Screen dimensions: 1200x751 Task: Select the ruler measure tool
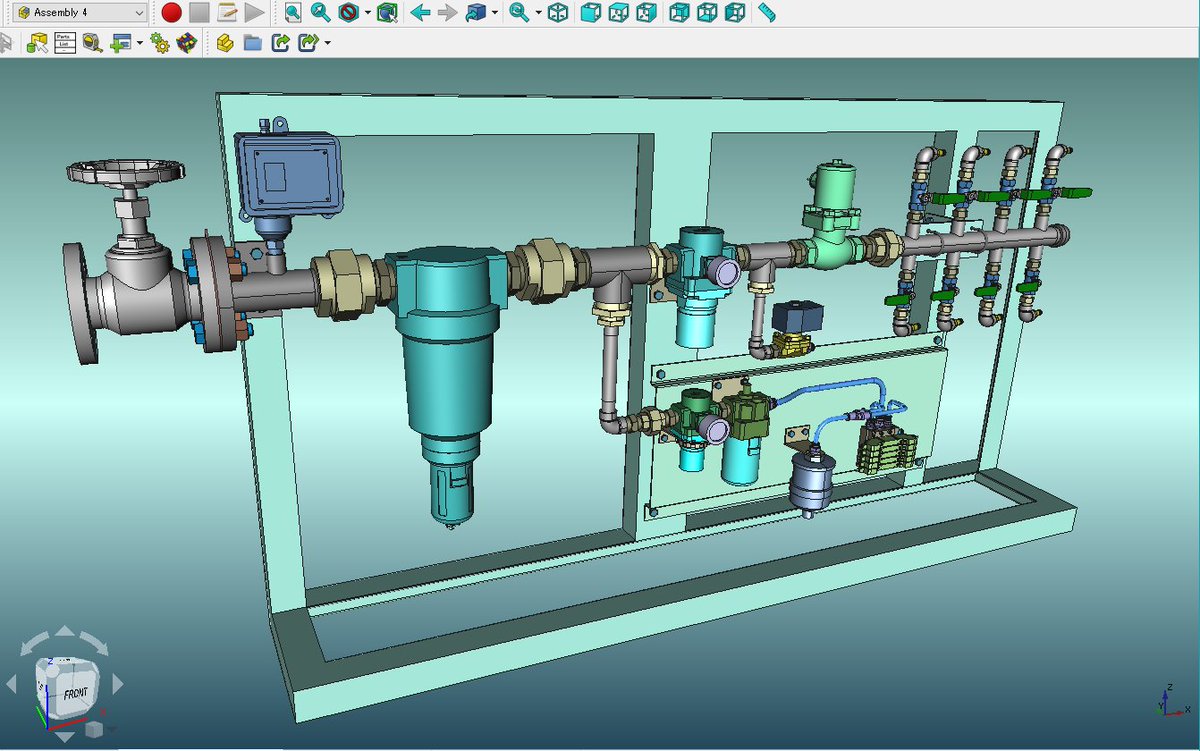click(766, 13)
